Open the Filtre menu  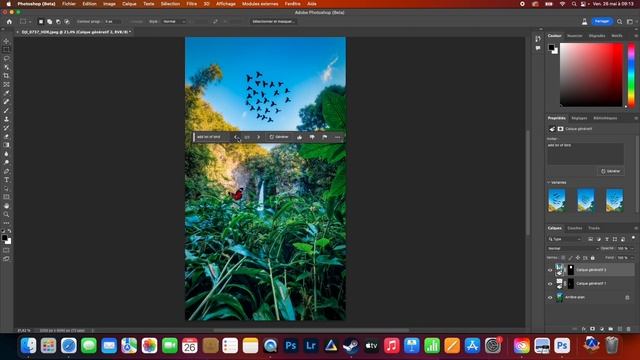tap(191, 4)
